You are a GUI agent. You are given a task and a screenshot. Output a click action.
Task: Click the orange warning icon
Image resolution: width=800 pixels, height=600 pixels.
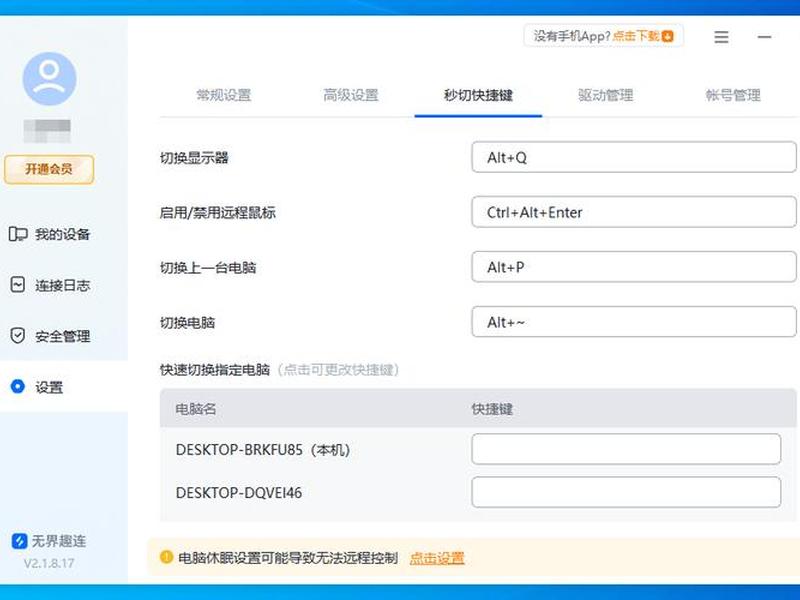point(166,557)
